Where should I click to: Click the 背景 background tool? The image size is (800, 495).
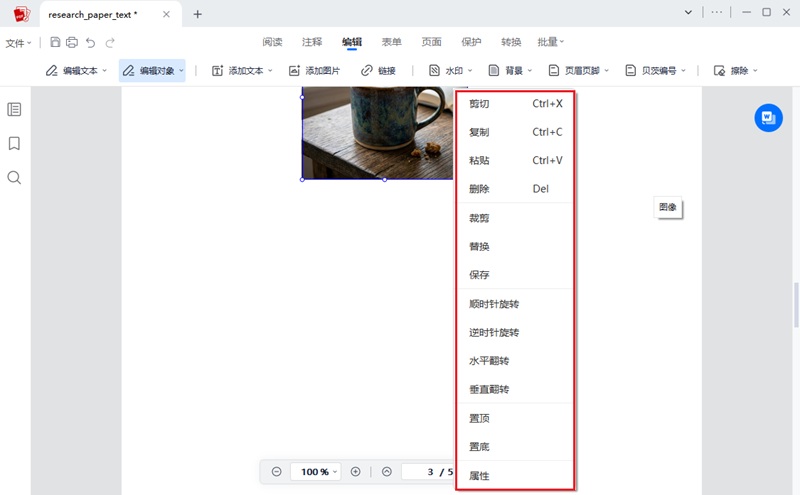(506, 71)
